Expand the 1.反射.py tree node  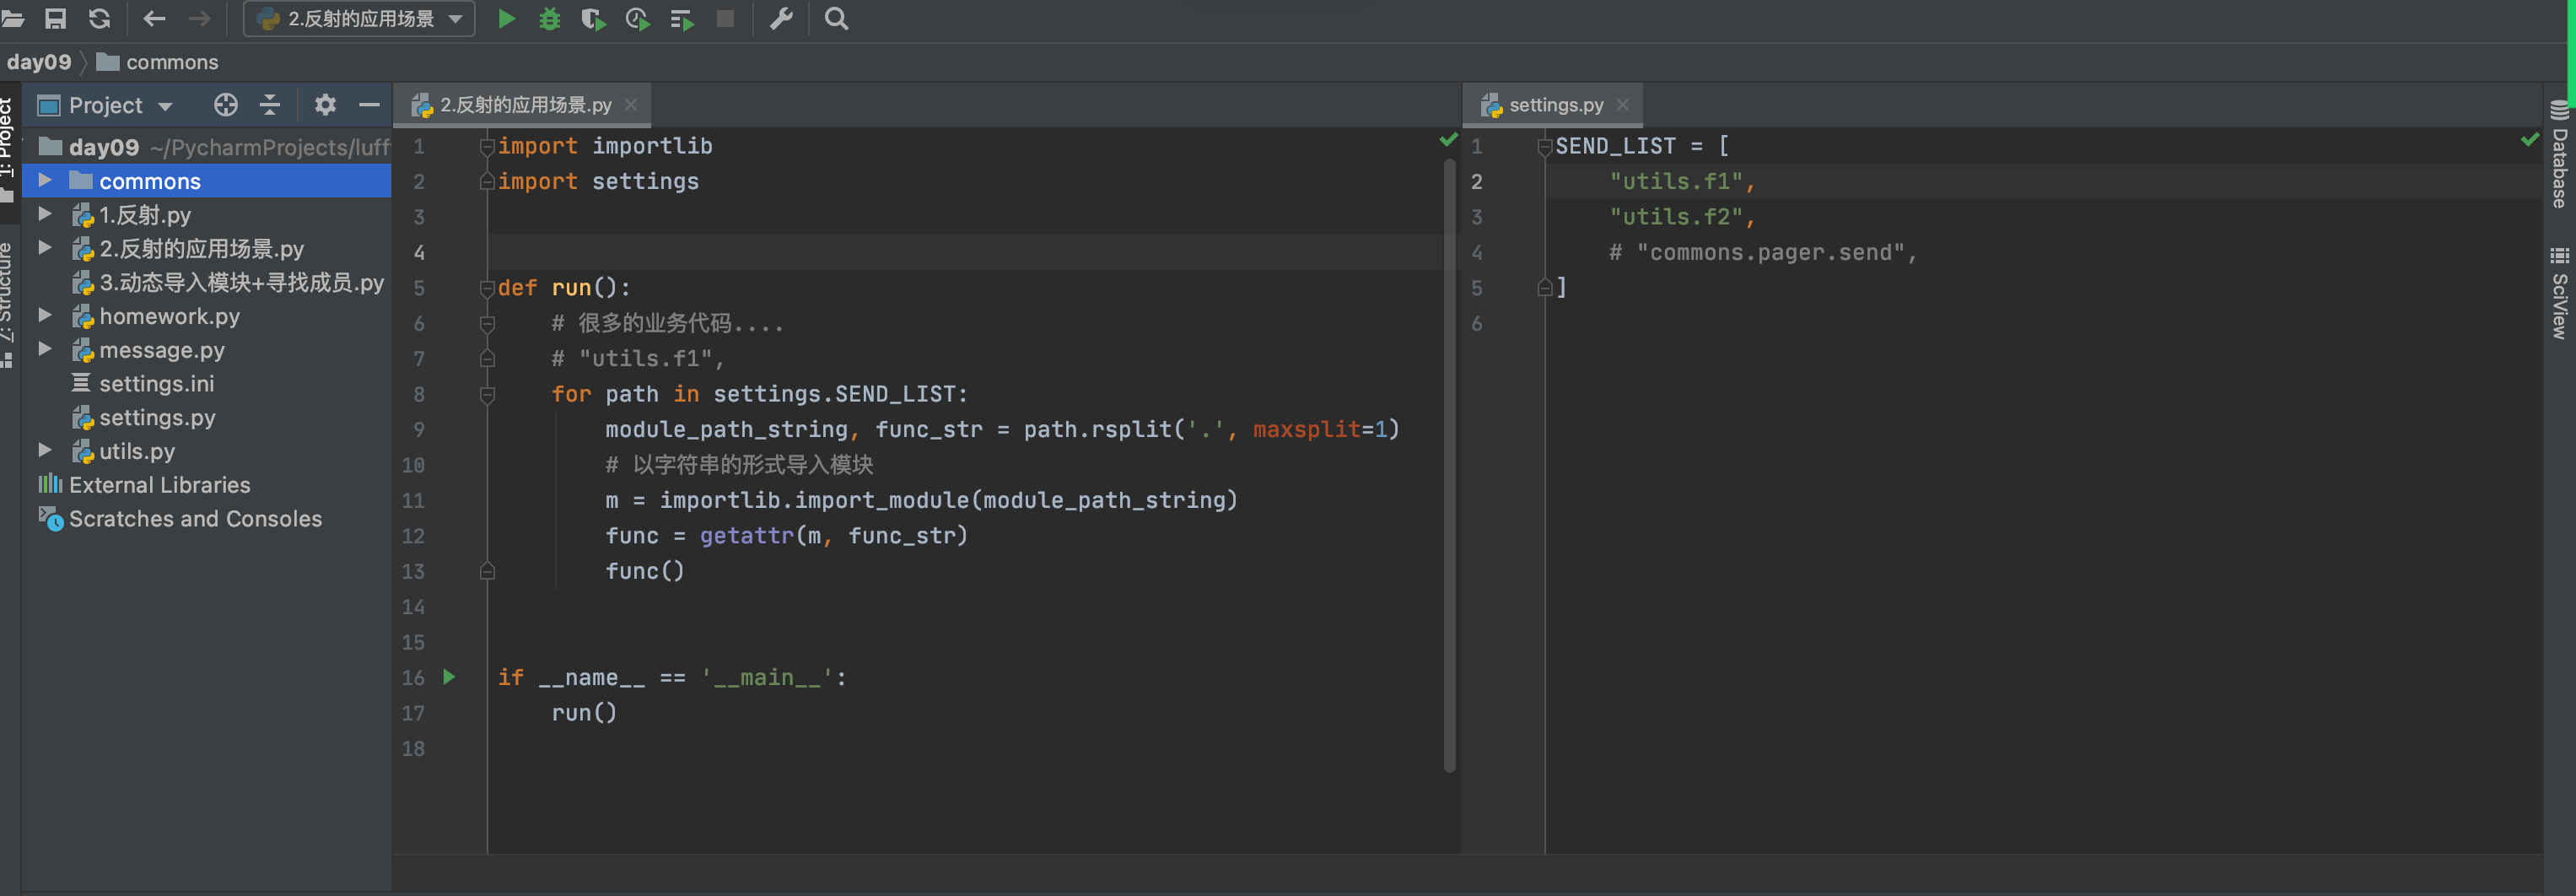pos(45,214)
